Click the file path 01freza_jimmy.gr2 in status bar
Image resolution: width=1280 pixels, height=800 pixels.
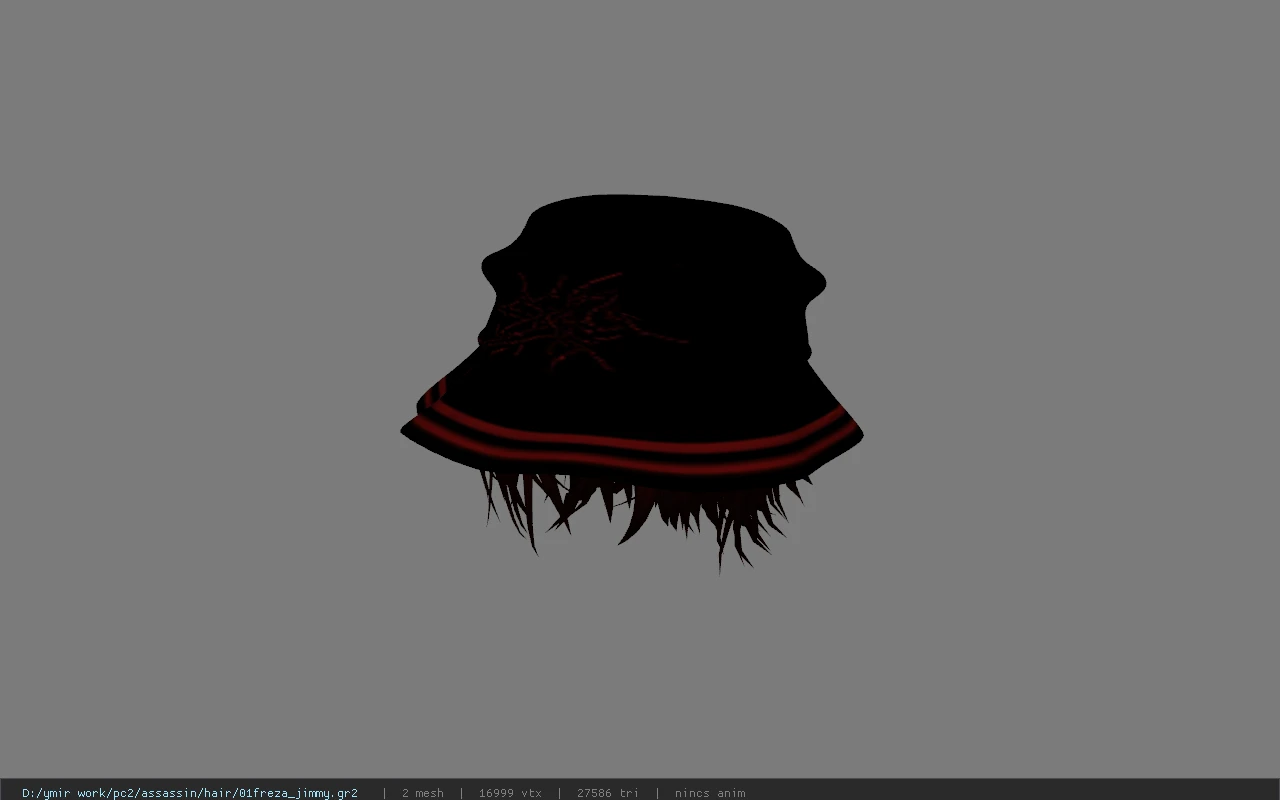click(x=190, y=793)
